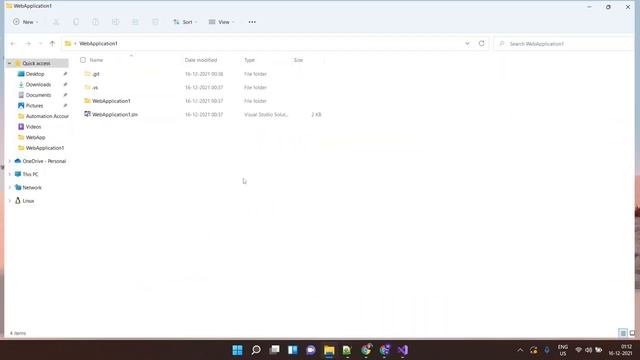The height and width of the screenshot is (360, 640).
Task: Sort by Date modified column header
Action: click(201, 60)
